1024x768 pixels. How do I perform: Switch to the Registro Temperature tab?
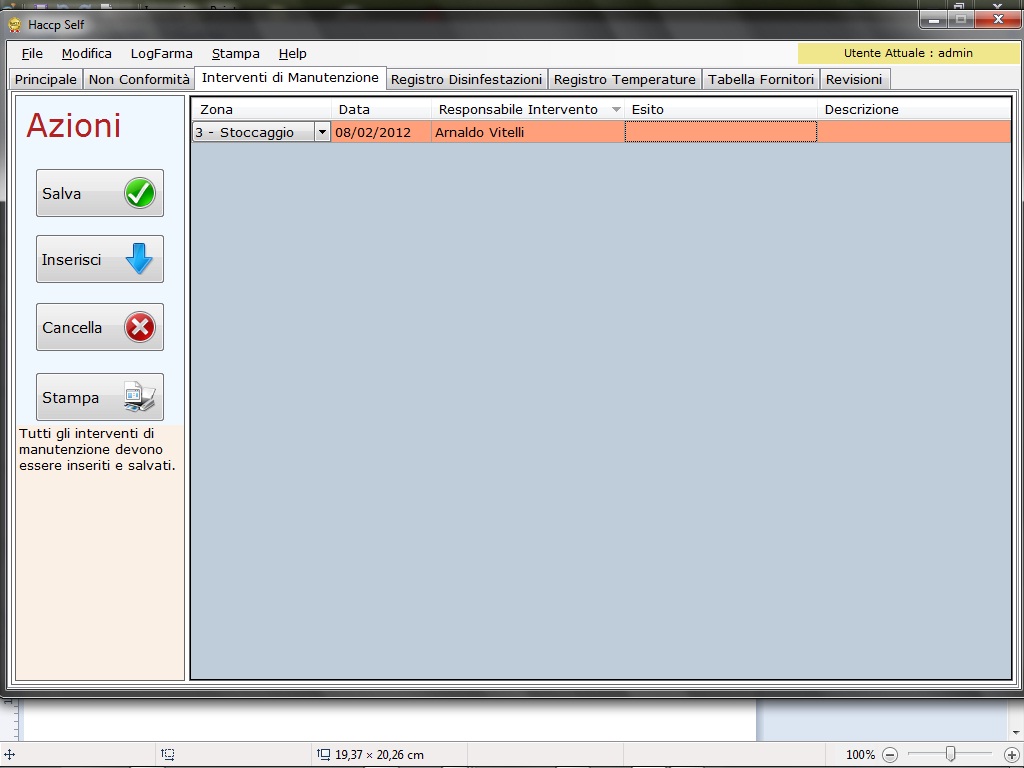pyautogui.click(x=624, y=80)
